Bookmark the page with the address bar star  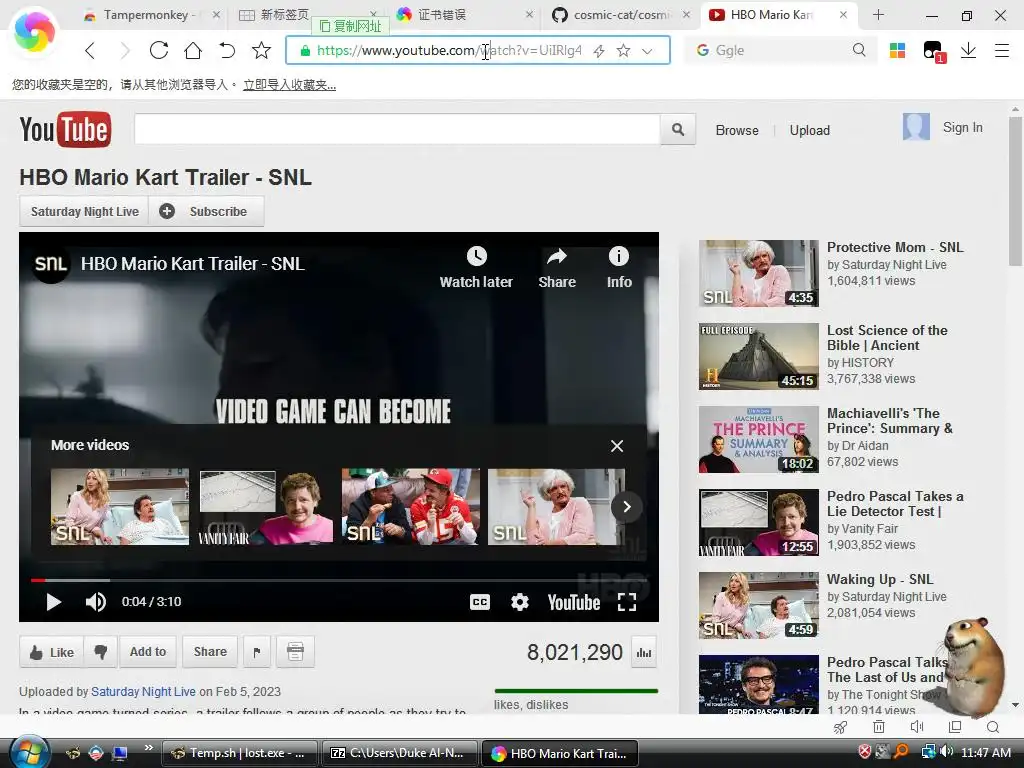point(624,50)
